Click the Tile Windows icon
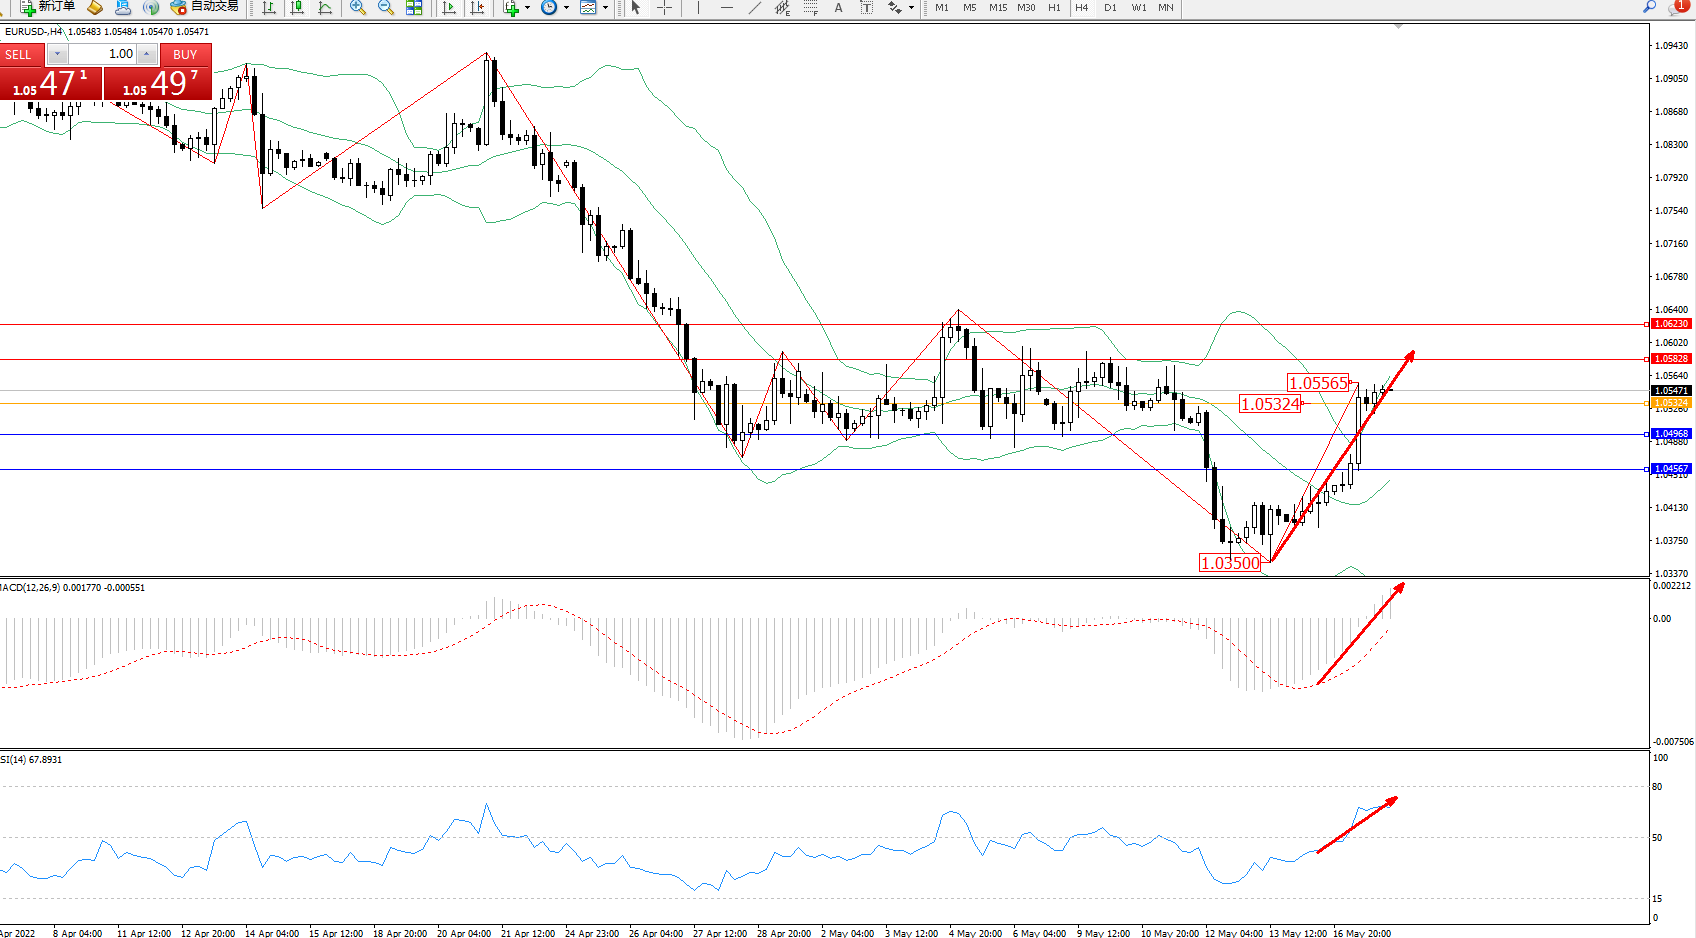This screenshot has width=1696, height=938. coord(414,8)
